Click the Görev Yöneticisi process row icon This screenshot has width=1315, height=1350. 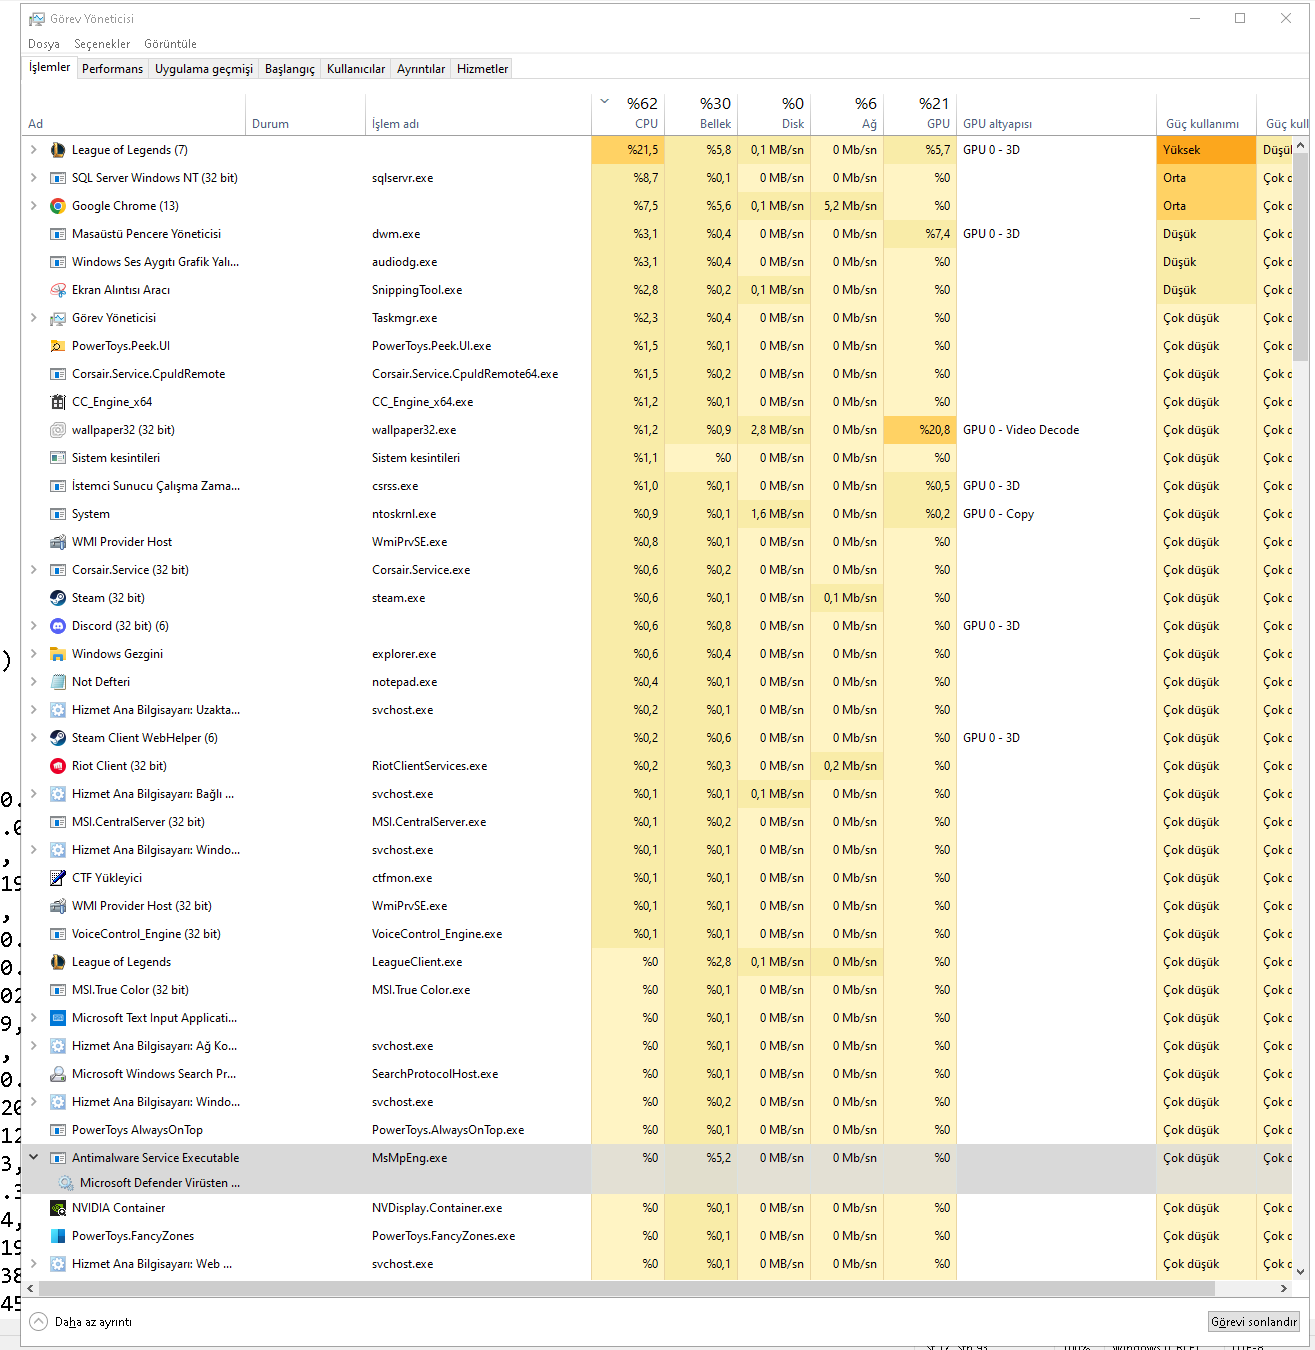point(58,318)
